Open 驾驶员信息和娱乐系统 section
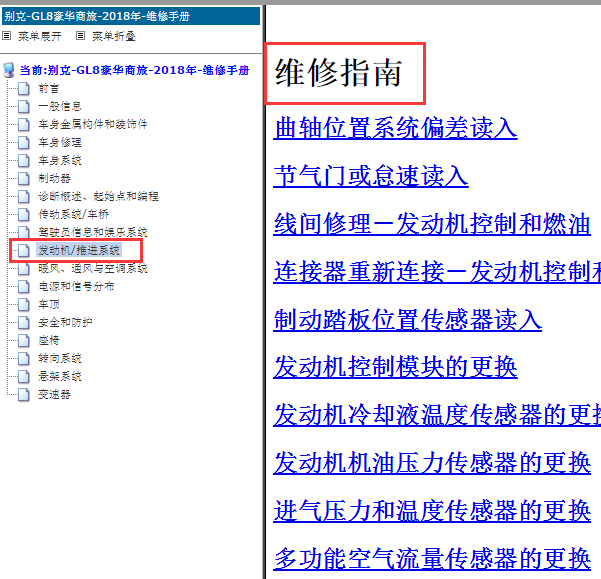The width and height of the screenshot is (601, 579). click(93, 233)
